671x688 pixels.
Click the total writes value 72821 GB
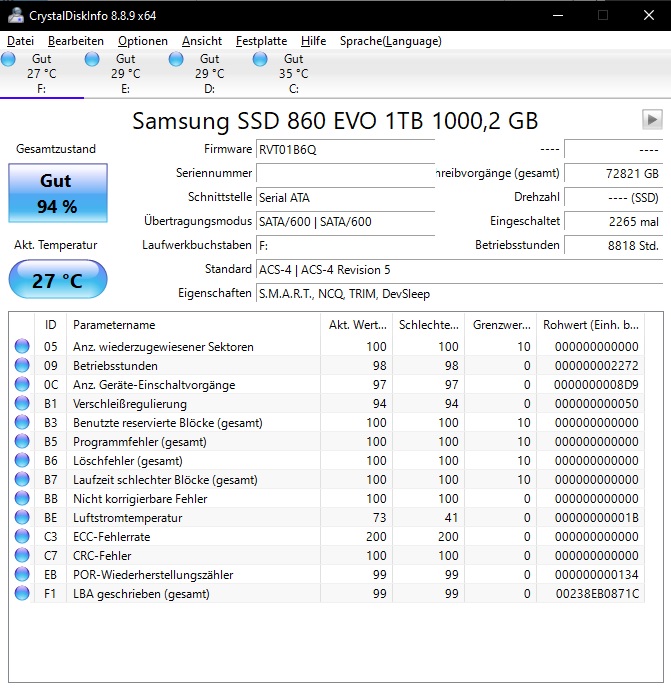[613, 173]
